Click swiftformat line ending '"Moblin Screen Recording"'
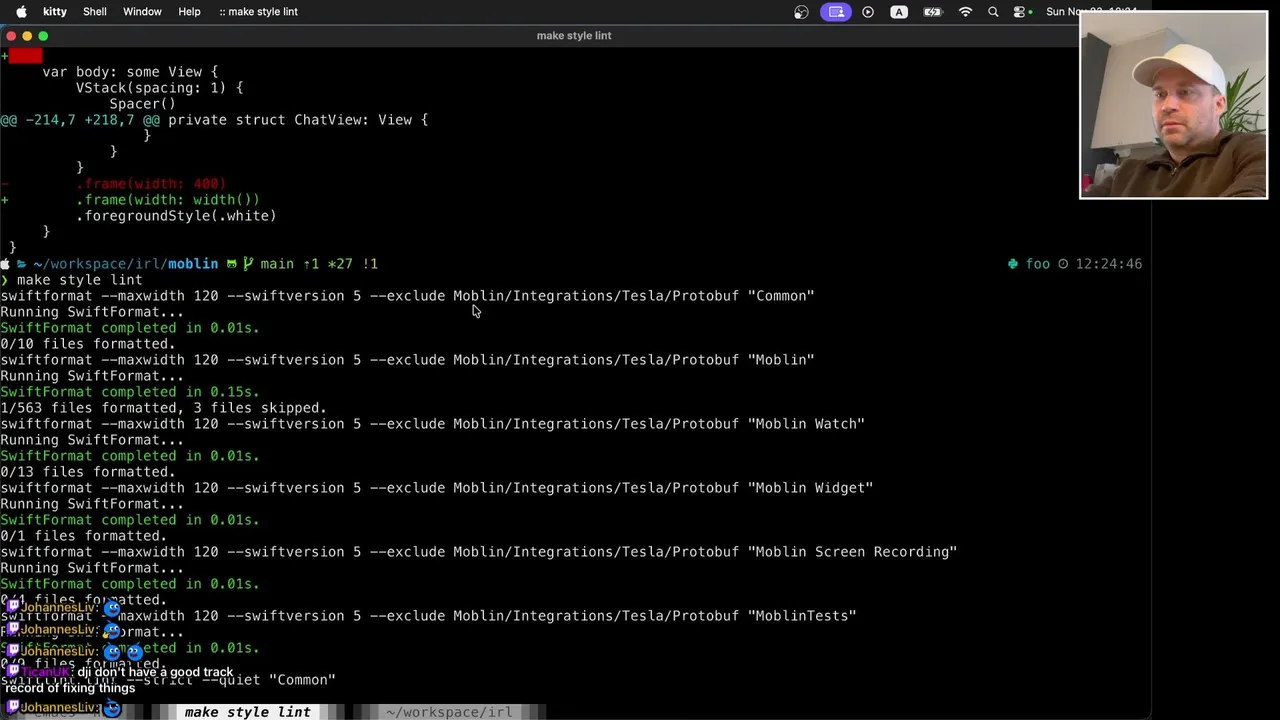1280x720 pixels. (478, 552)
